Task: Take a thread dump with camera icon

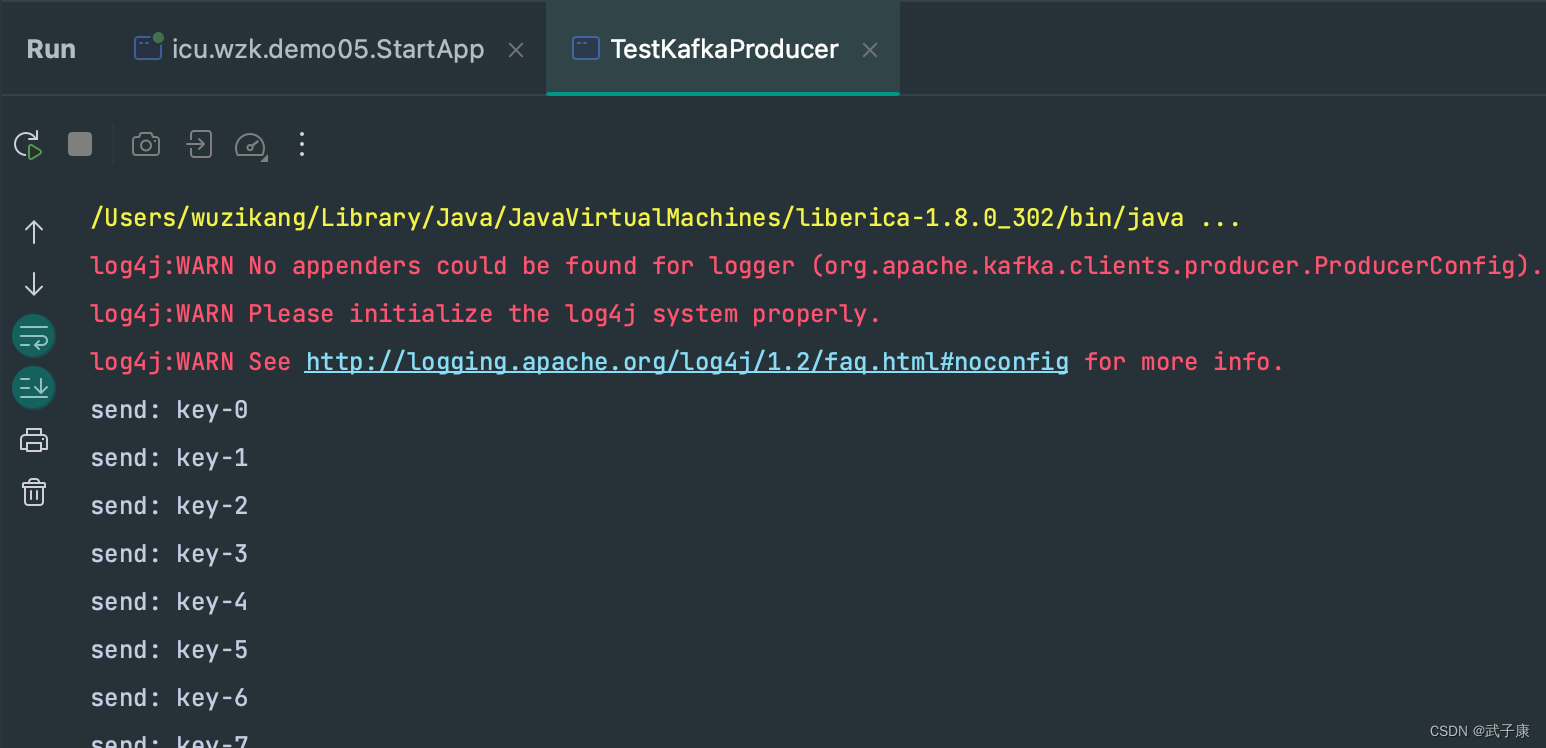Action: click(146, 145)
